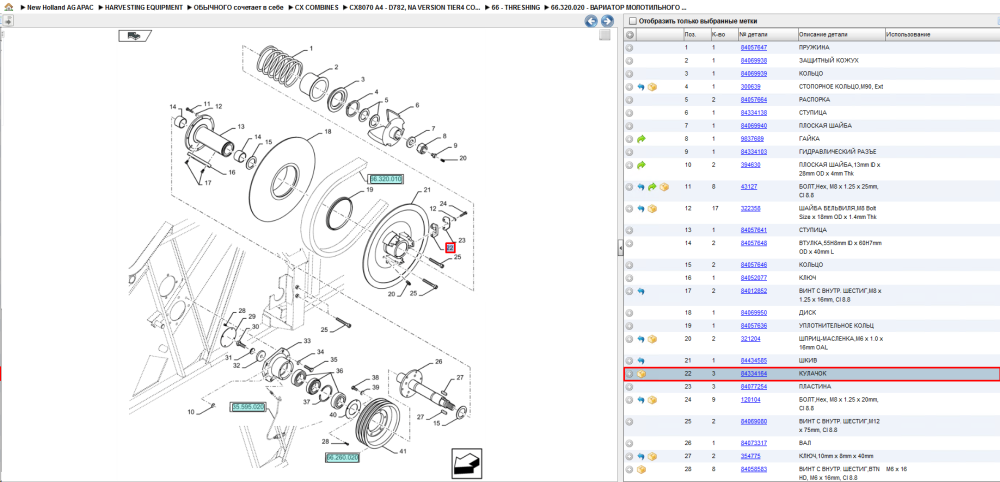
Task: Open part number 84073317 link
Action: (753, 444)
